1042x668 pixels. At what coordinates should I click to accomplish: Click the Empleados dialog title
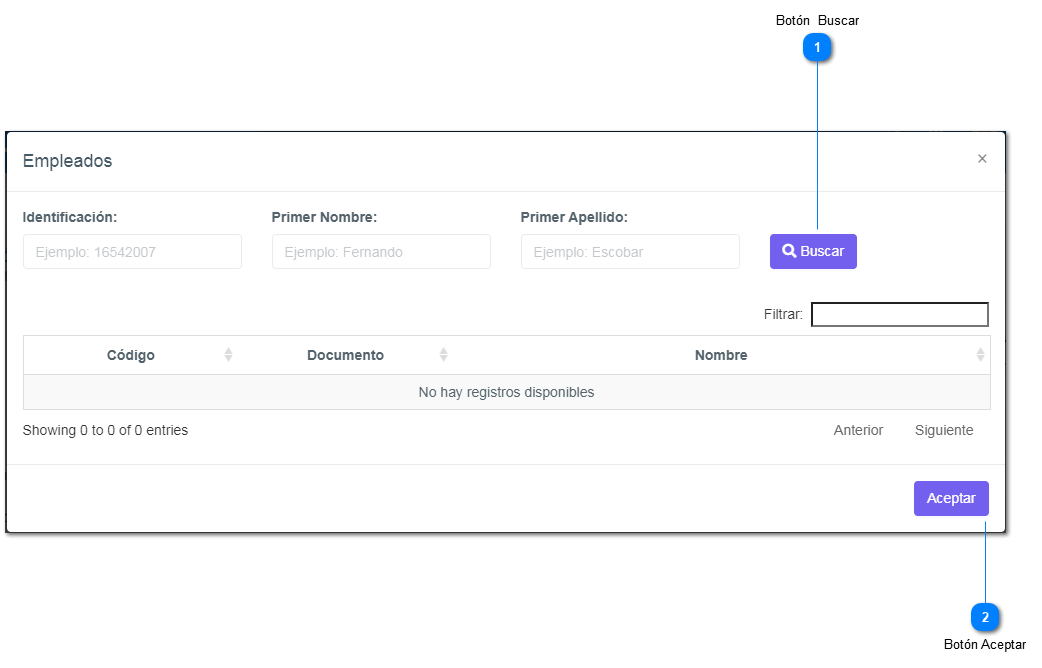click(x=68, y=161)
